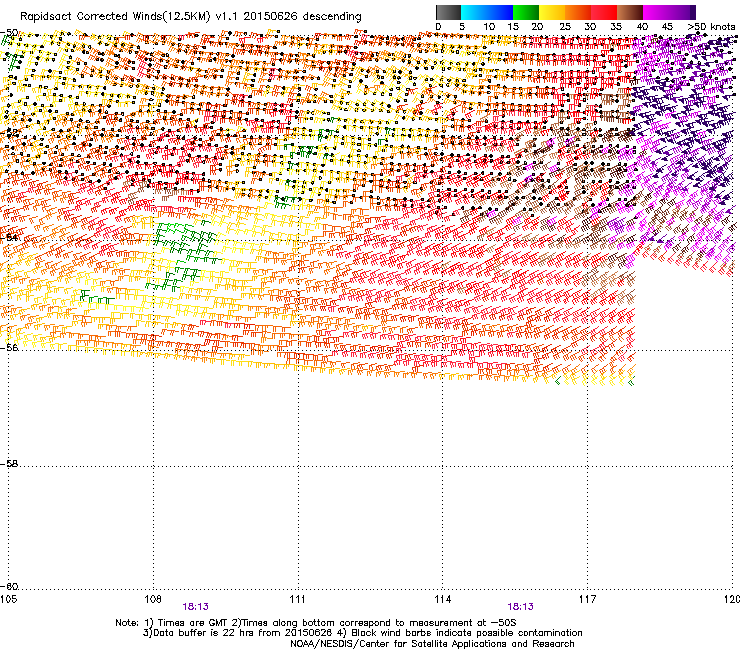Click the longitude axis label '108'
Viewport: 740px width, 650px height.
[x=153, y=599]
